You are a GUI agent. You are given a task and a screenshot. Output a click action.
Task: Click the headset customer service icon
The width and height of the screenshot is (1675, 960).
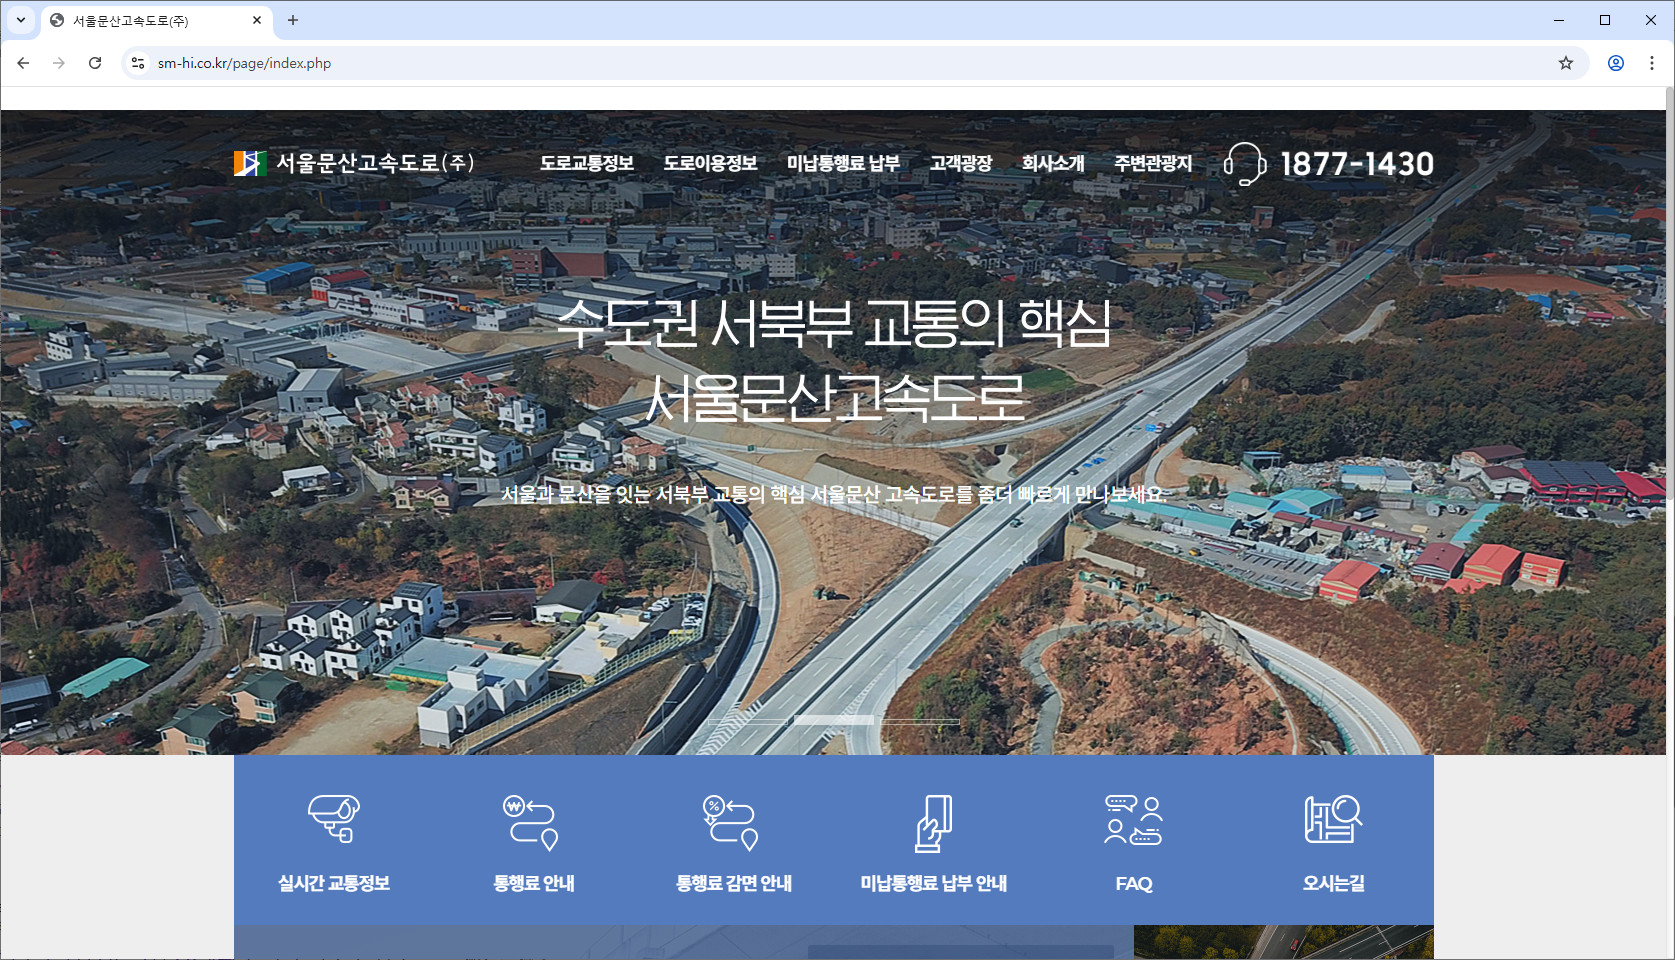pos(1245,163)
